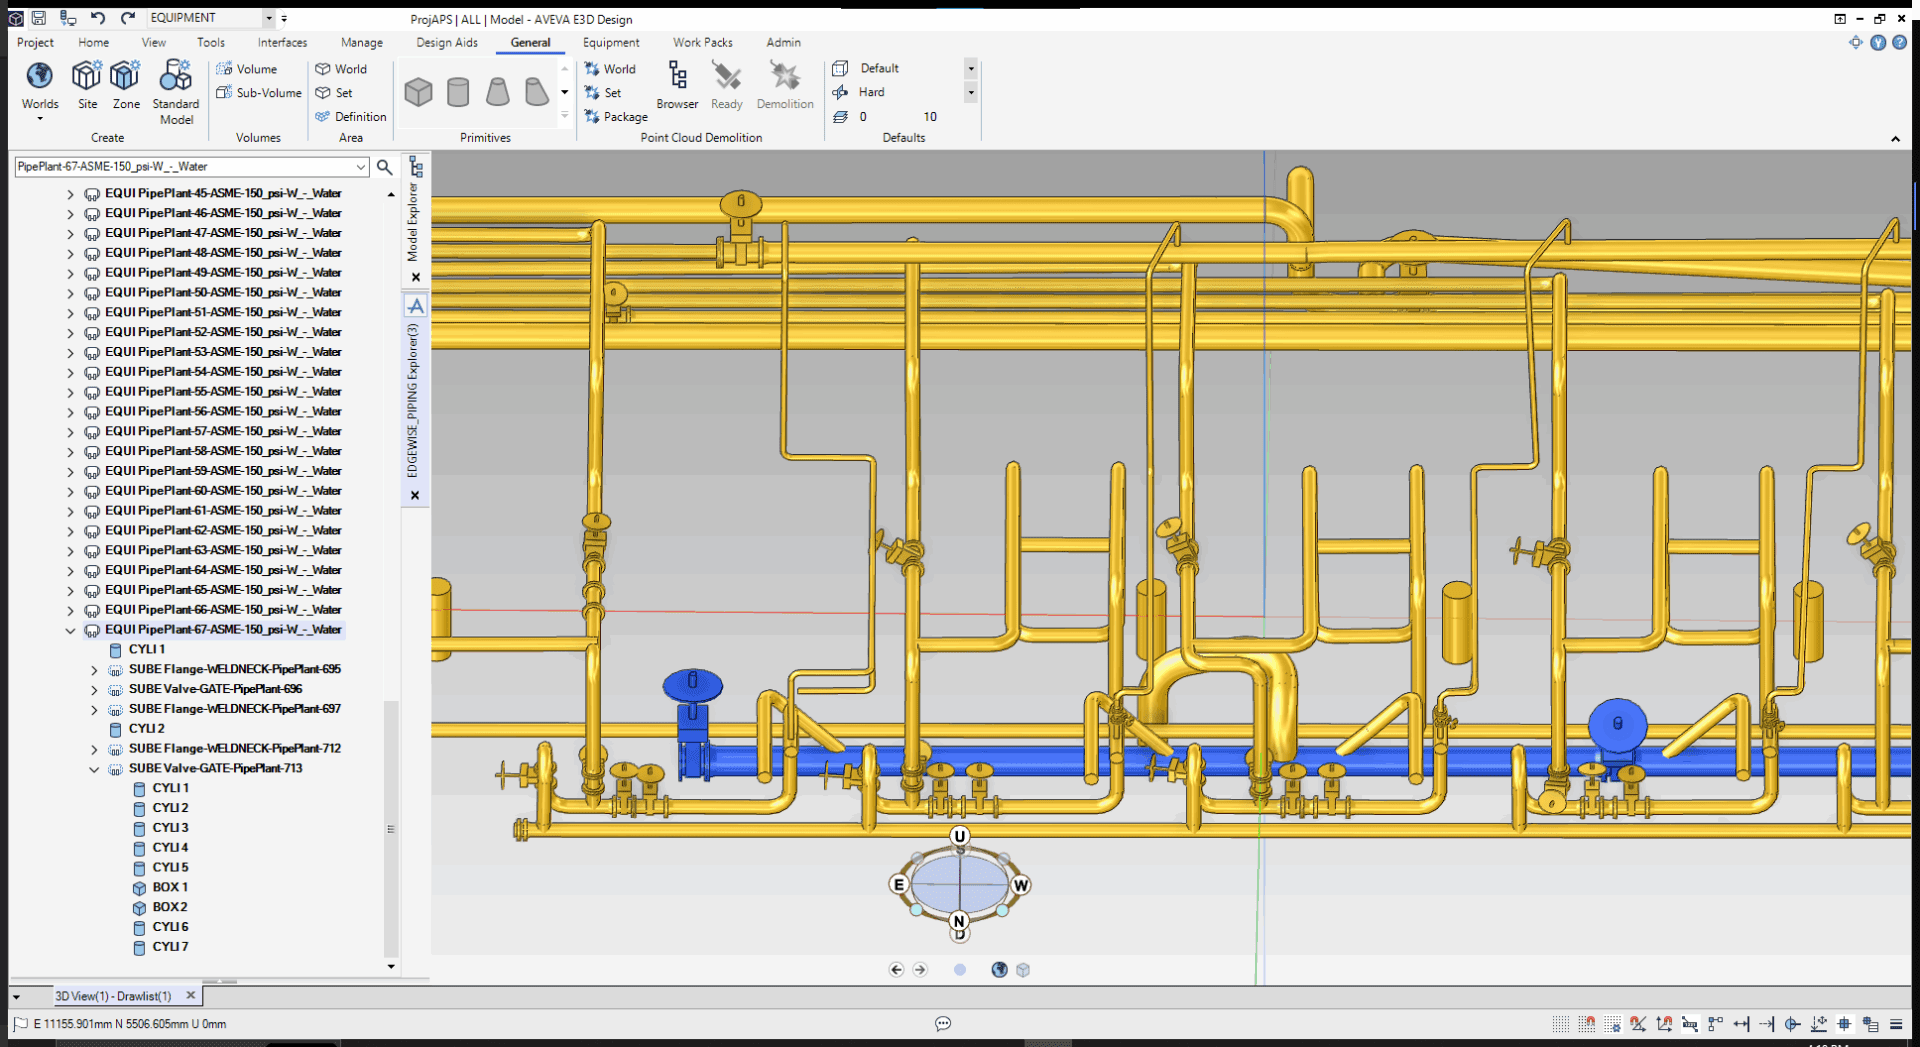
Task: Collapse SUBE Valve-GATE-PipePlant-713
Action: [94, 769]
